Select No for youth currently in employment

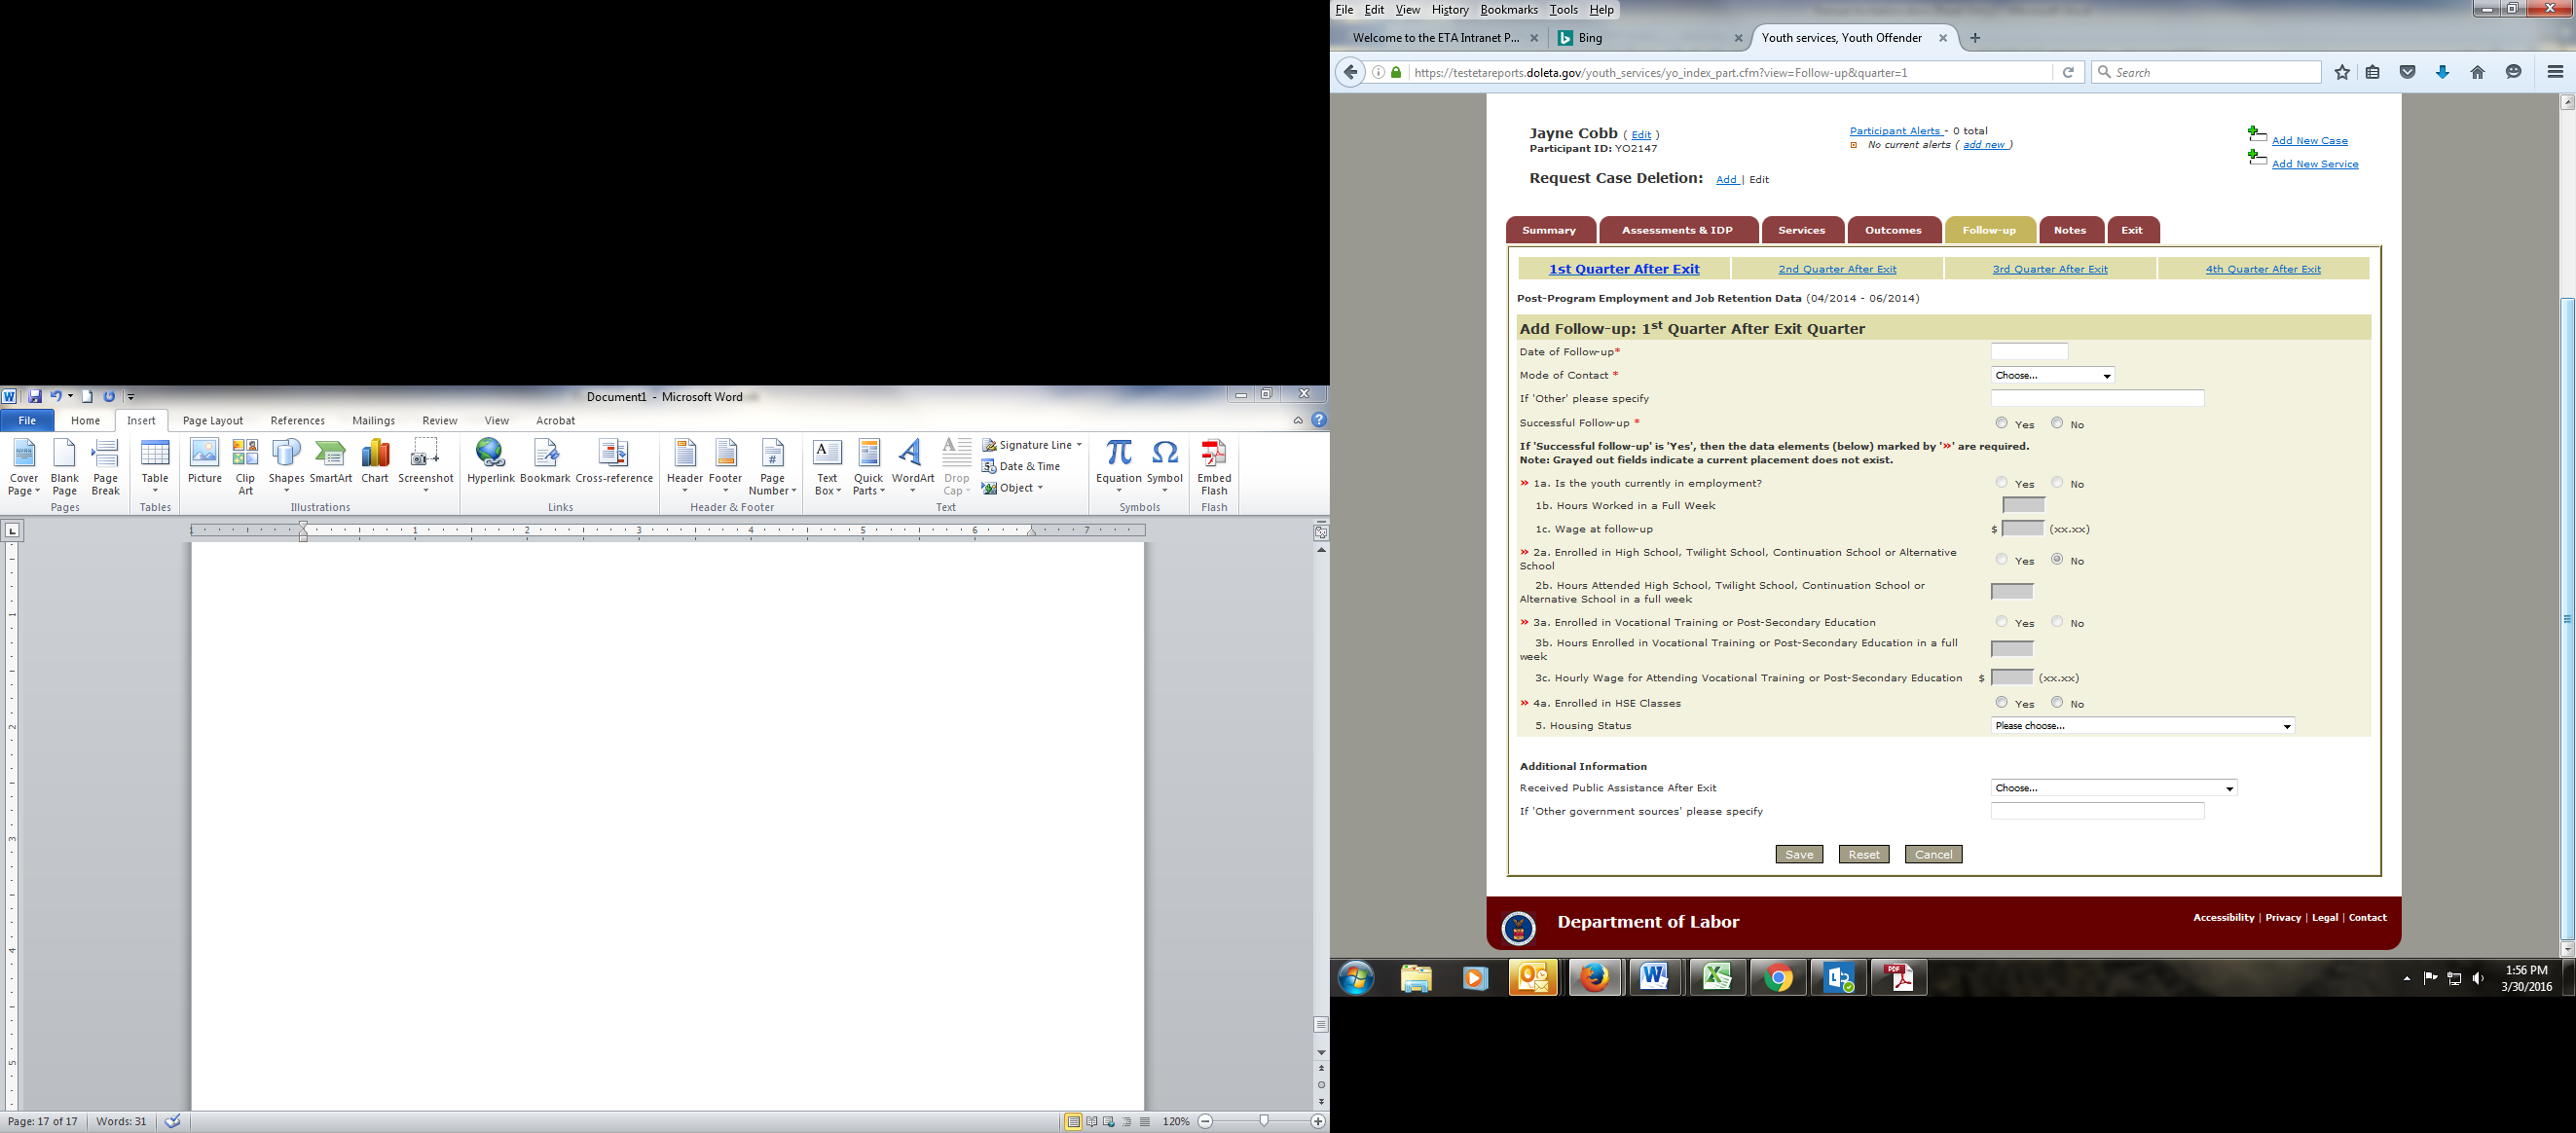click(2057, 482)
